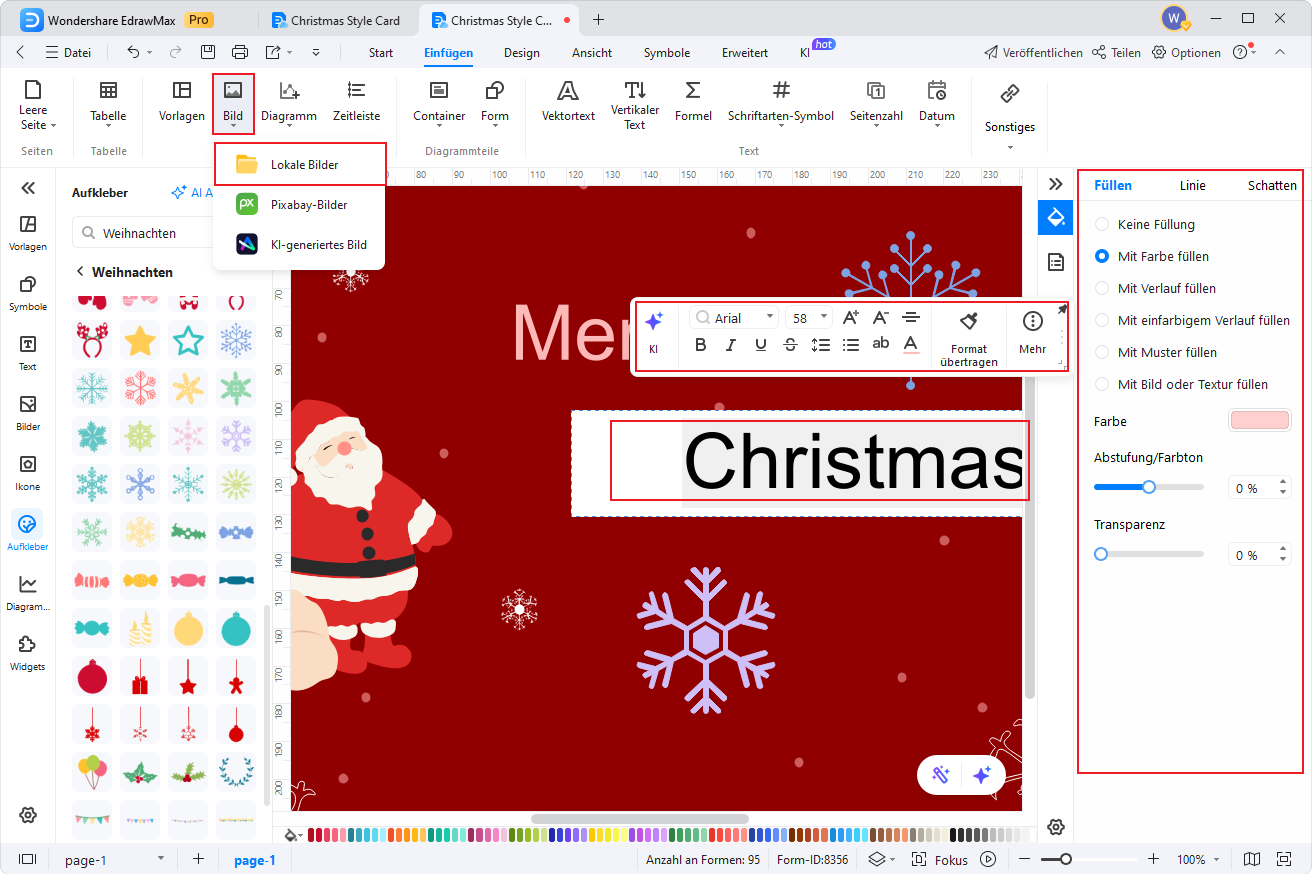Open the font size 58 dropdown
This screenshot has height=874, width=1312.
click(x=825, y=317)
